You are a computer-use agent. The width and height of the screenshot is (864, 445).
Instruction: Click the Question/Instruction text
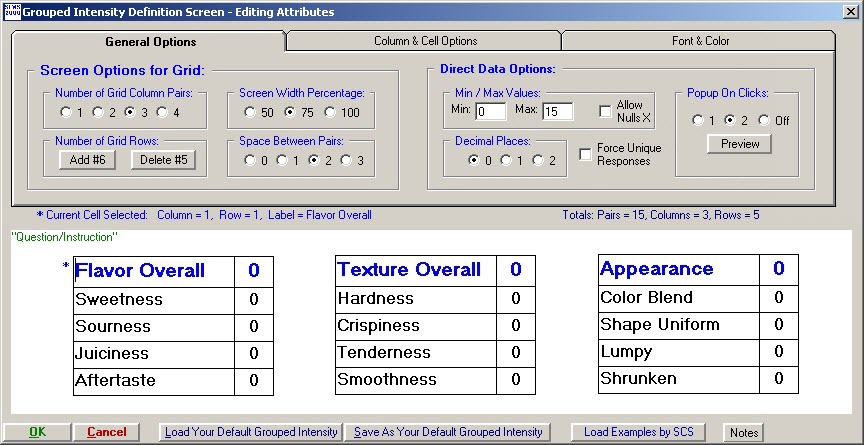point(64,237)
